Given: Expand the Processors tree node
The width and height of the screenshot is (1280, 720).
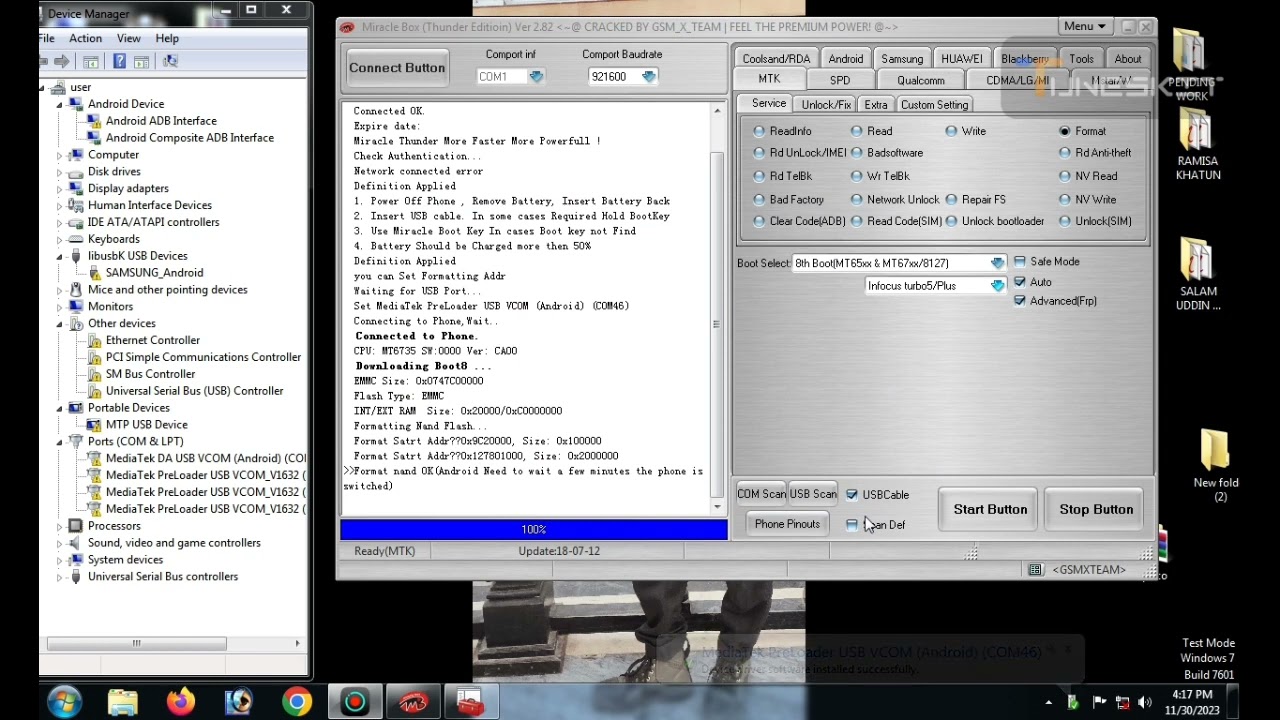Looking at the screenshot, I should (x=60, y=526).
